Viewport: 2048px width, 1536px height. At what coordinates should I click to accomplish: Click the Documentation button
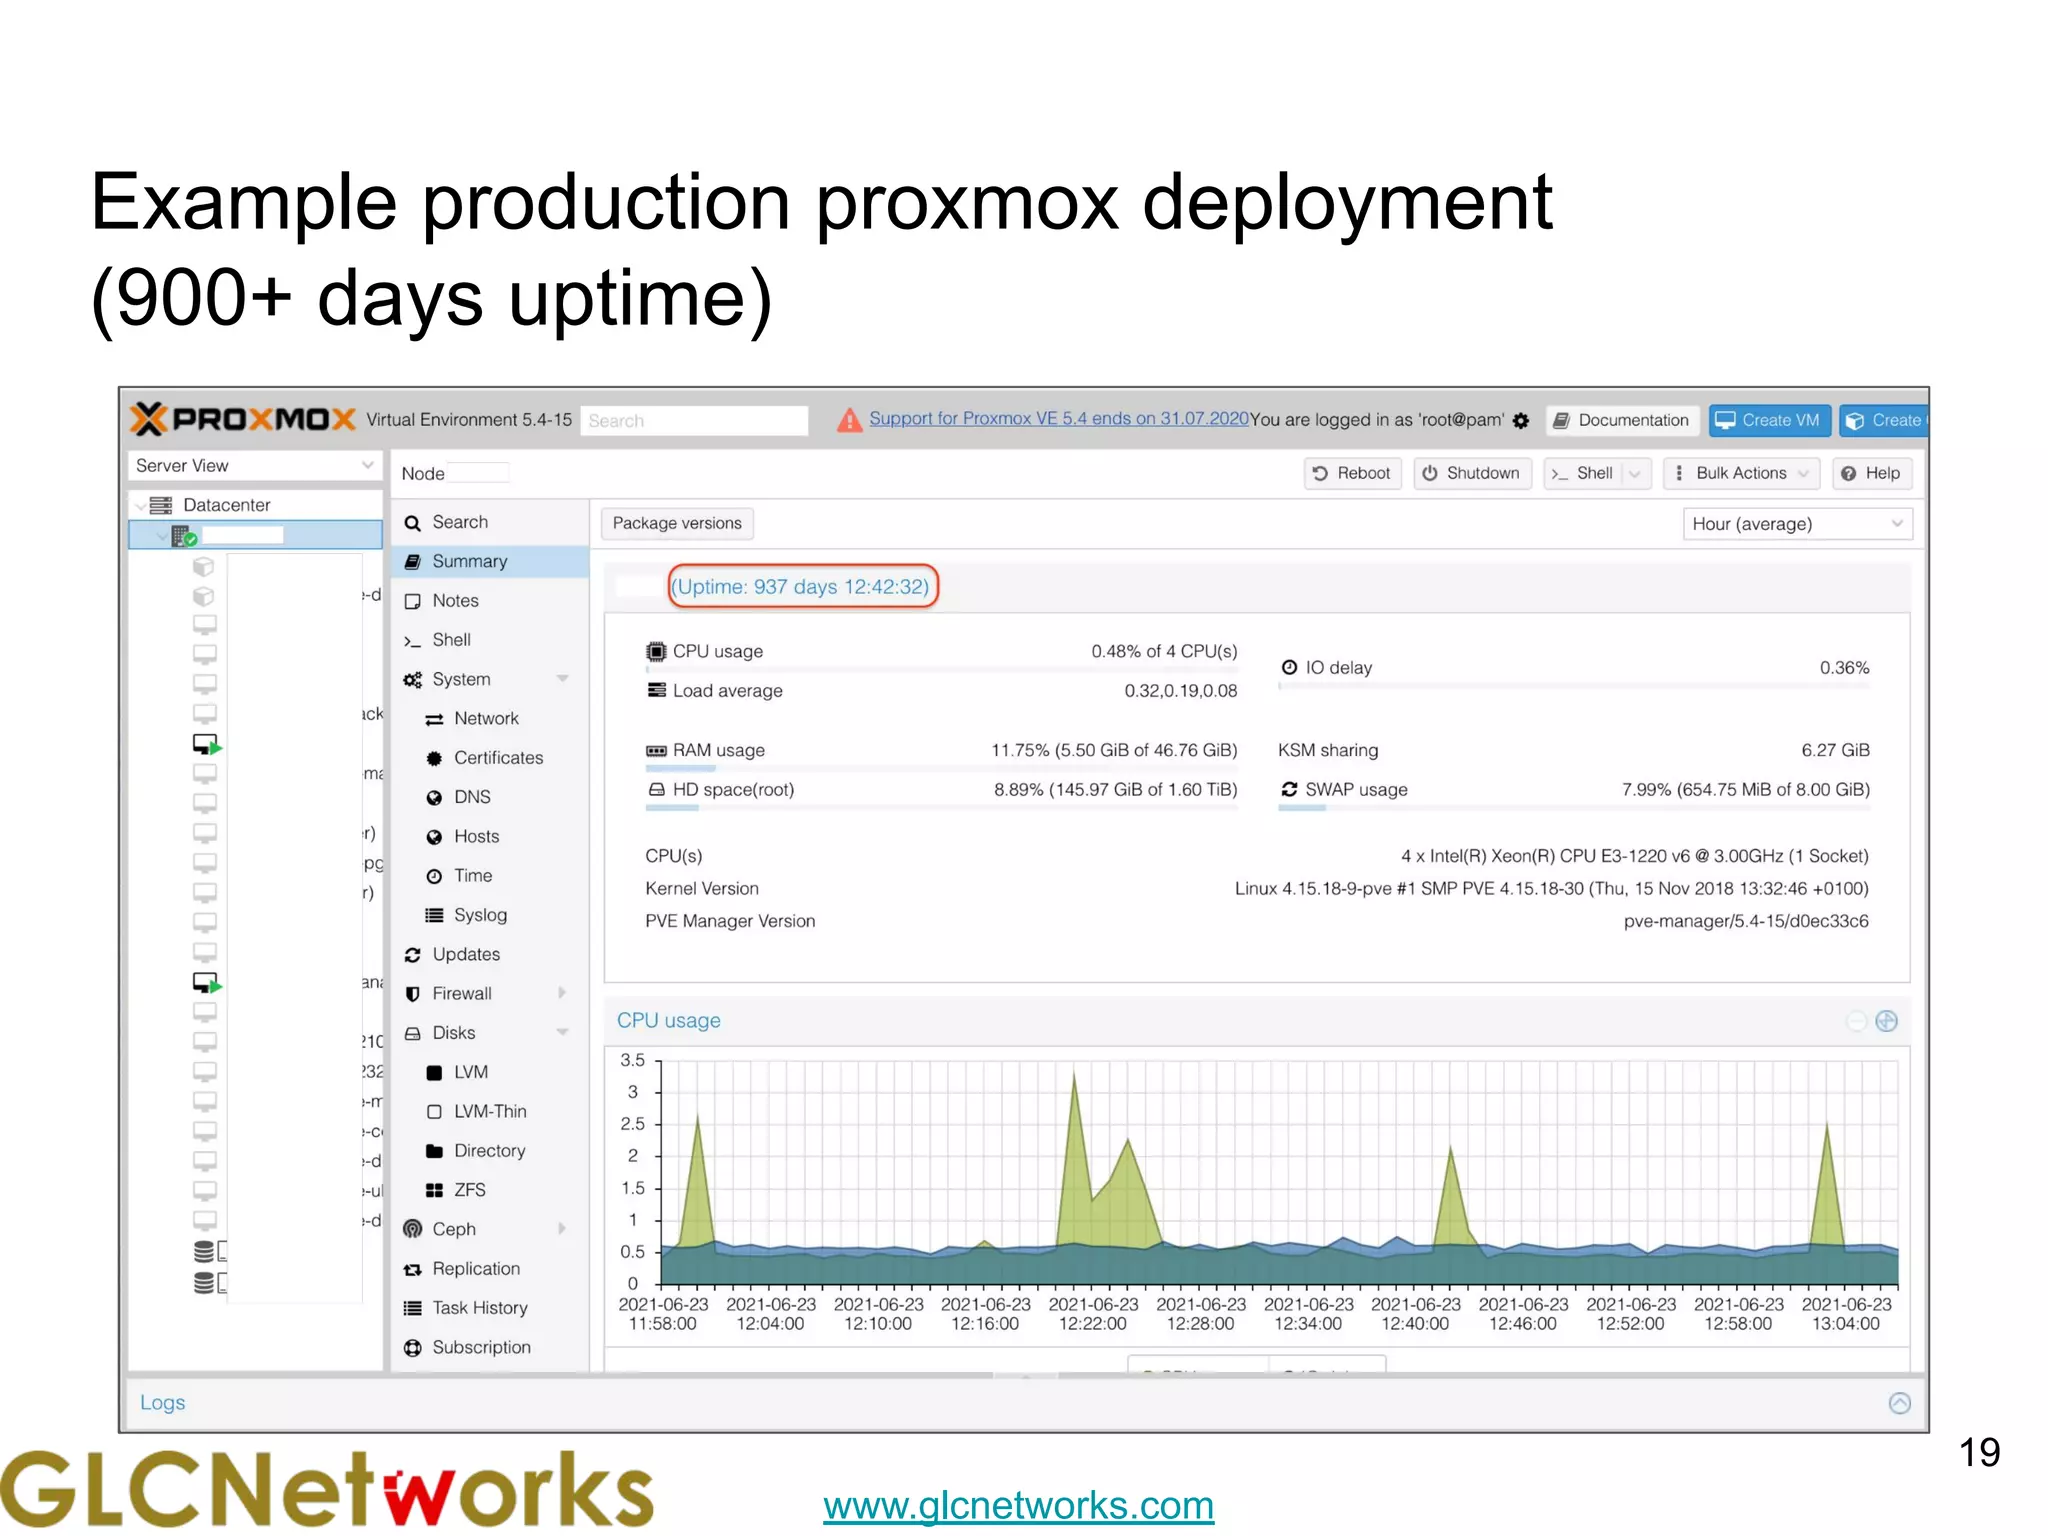point(1621,420)
